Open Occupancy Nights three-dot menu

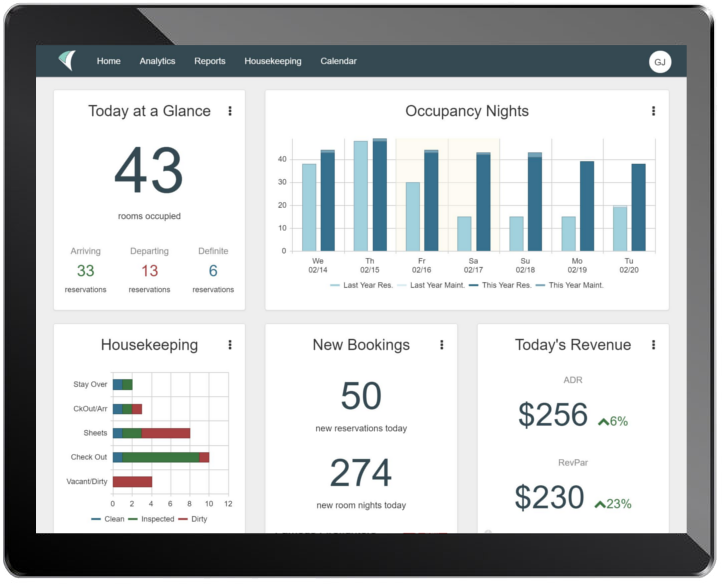click(x=653, y=111)
